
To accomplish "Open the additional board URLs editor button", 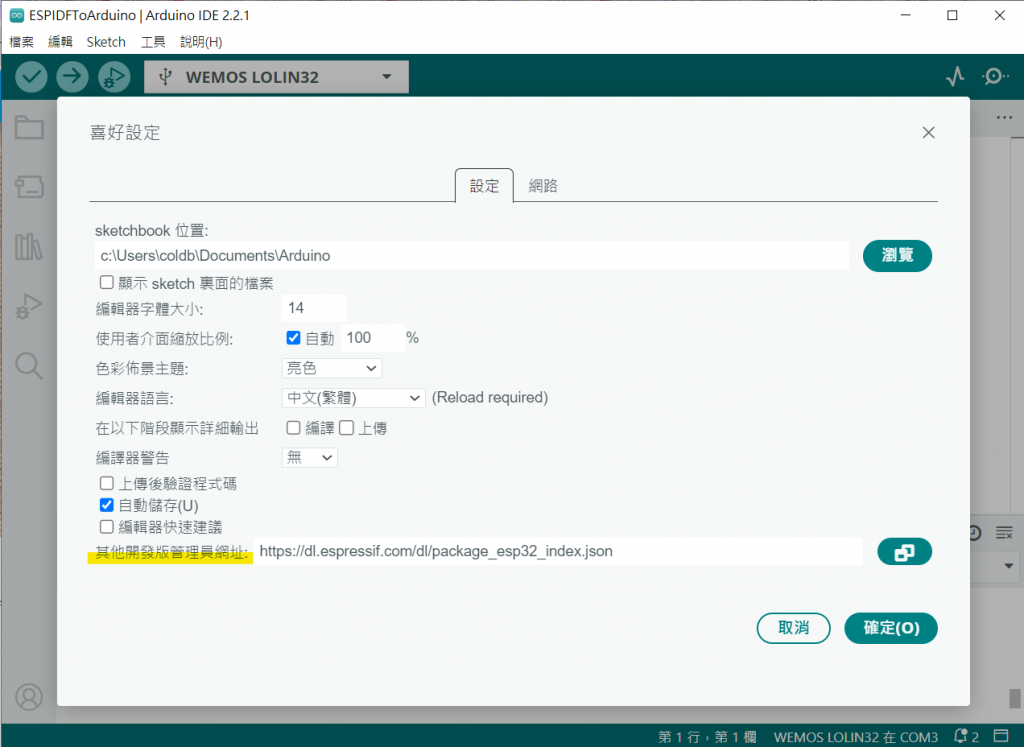I will 904,552.
